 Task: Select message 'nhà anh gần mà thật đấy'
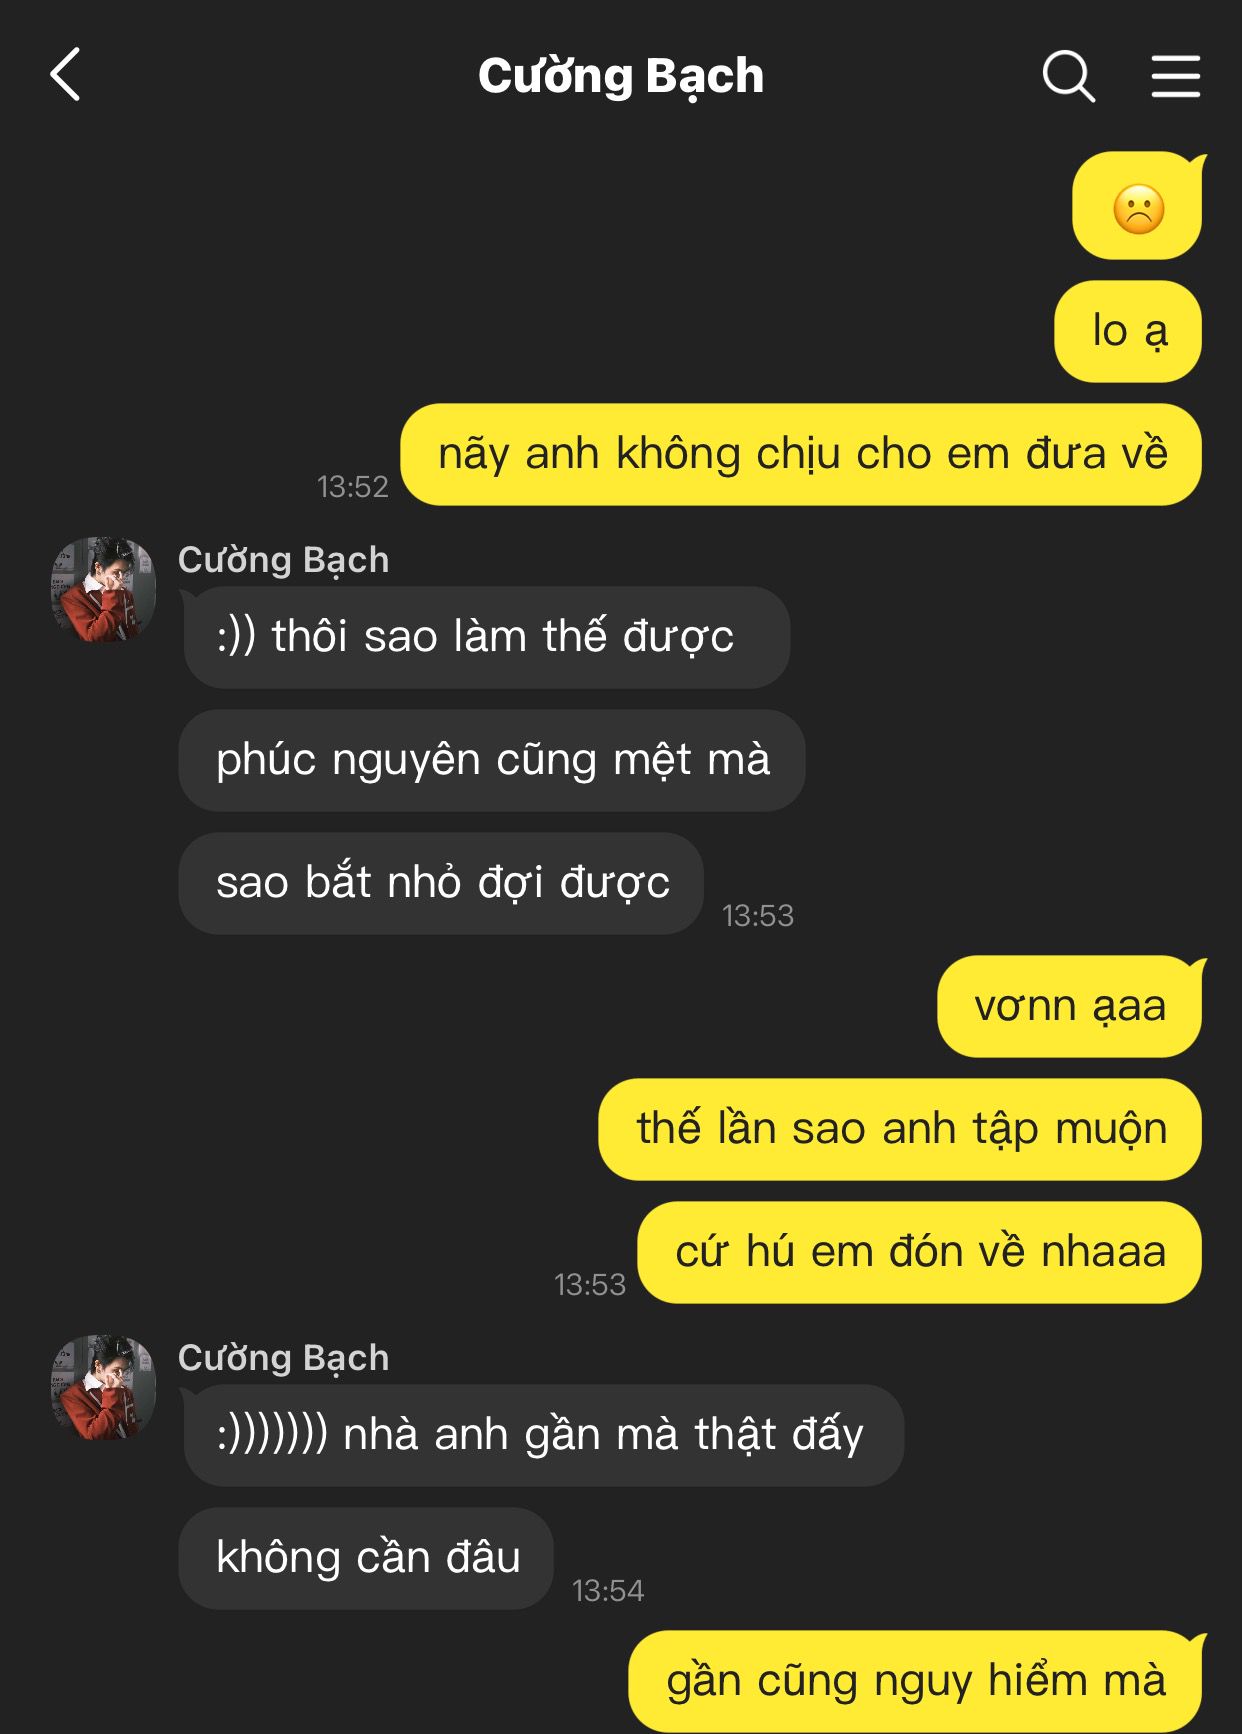click(x=543, y=1435)
